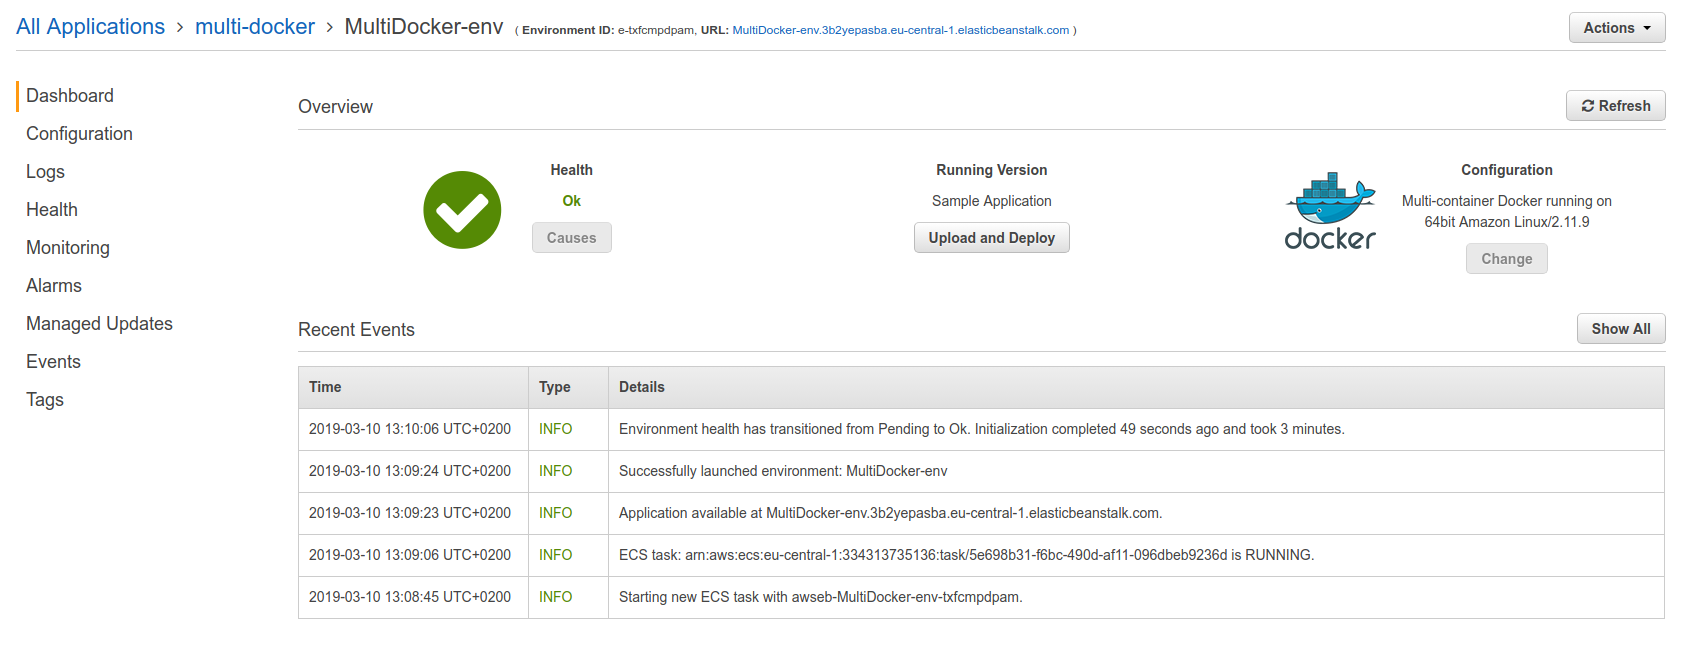The image size is (1700, 659).
Task: Click the Change configuration button
Action: [1506, 259]
